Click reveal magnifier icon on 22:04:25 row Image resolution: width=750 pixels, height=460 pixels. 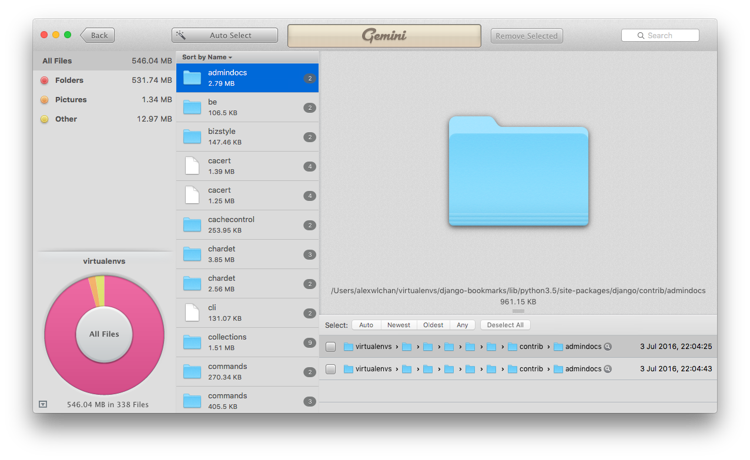(607, 347)
